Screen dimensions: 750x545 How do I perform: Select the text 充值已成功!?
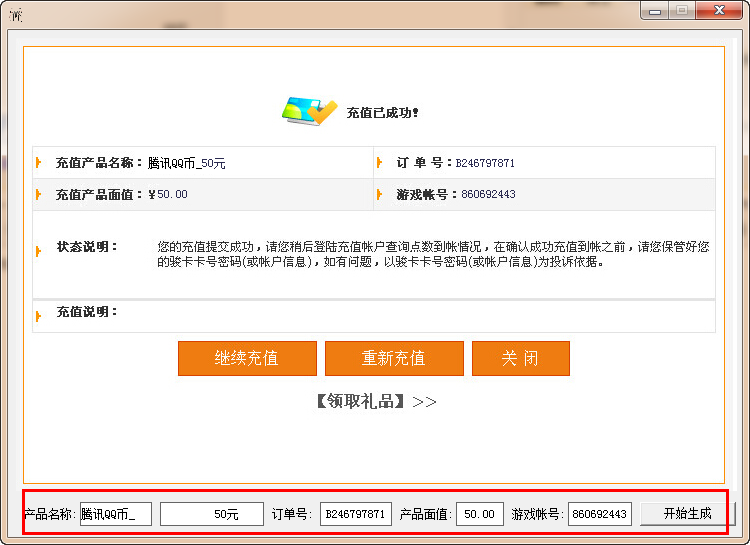383,113
